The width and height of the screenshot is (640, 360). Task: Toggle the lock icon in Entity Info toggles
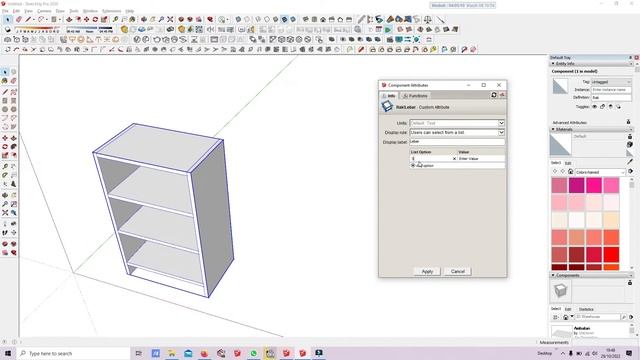[x=602, y=107]
